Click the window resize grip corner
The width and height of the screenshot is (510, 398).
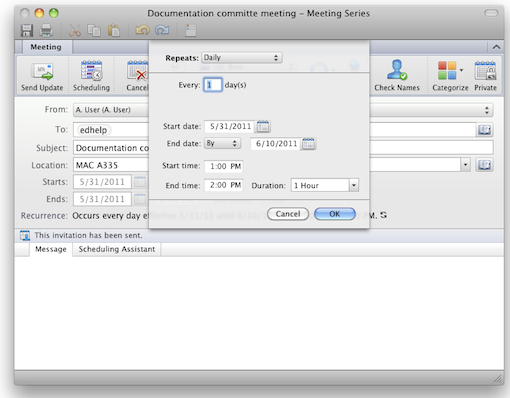pyautogui.click(x=498, y=379)
